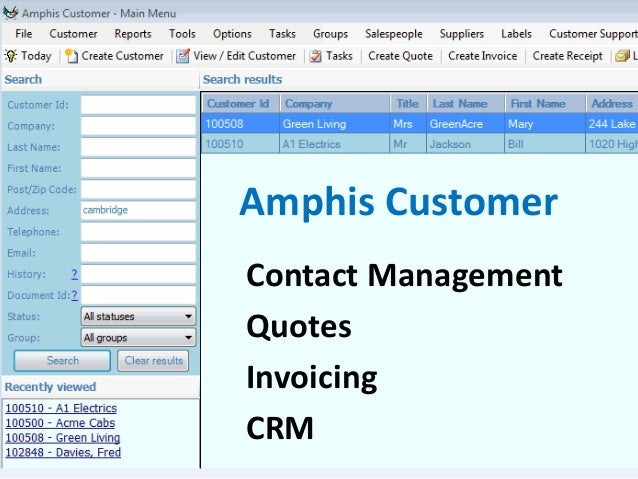Click the Today lightbulb icon
Screen dimensions: 638x479
11,56
